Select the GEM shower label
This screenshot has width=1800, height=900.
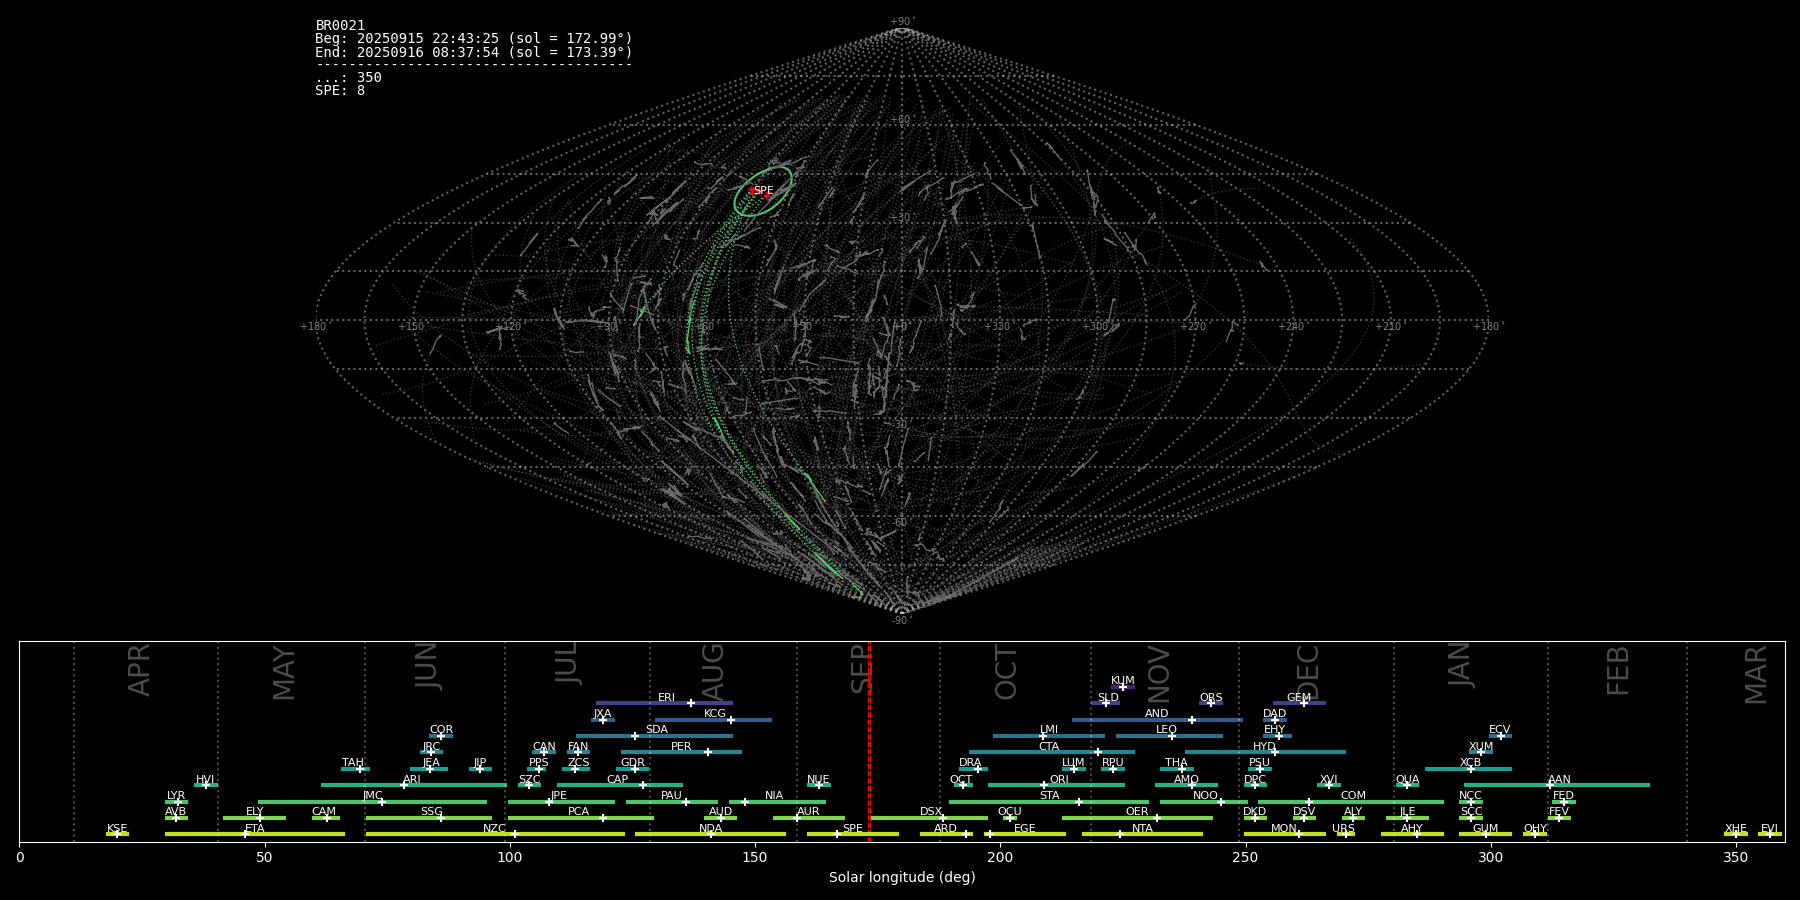click(1298, 697)
